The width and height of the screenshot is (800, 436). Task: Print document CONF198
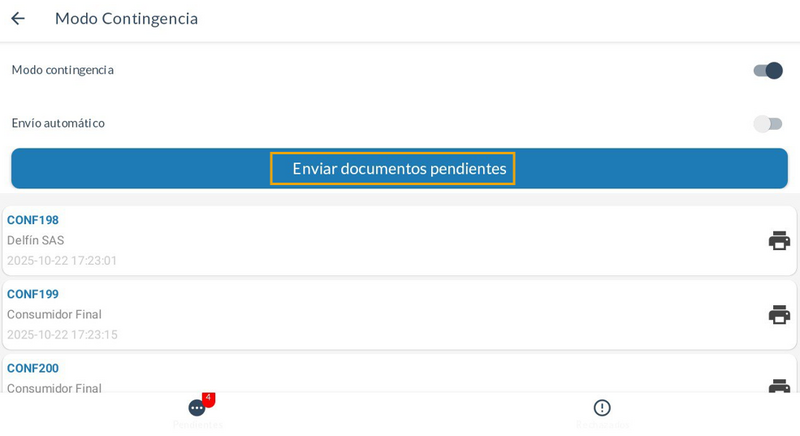point(779,240)
